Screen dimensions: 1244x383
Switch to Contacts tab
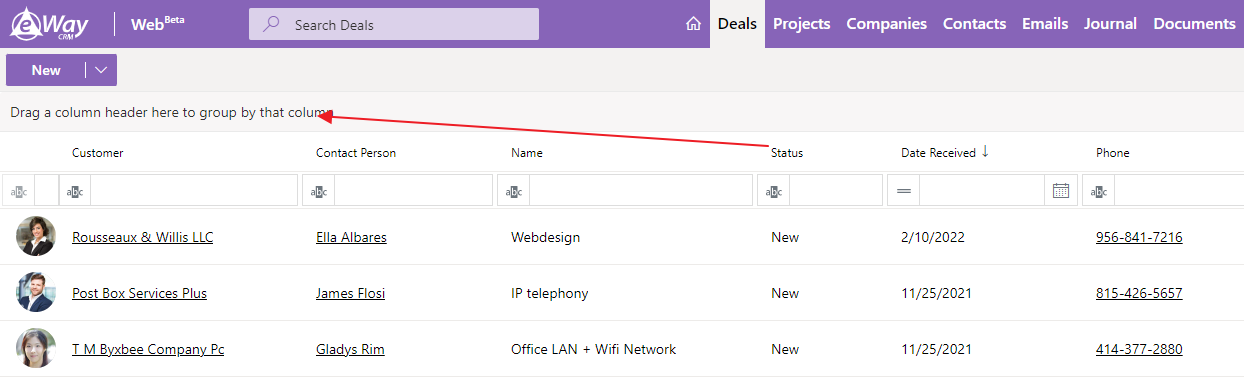[x=974, y=24]
